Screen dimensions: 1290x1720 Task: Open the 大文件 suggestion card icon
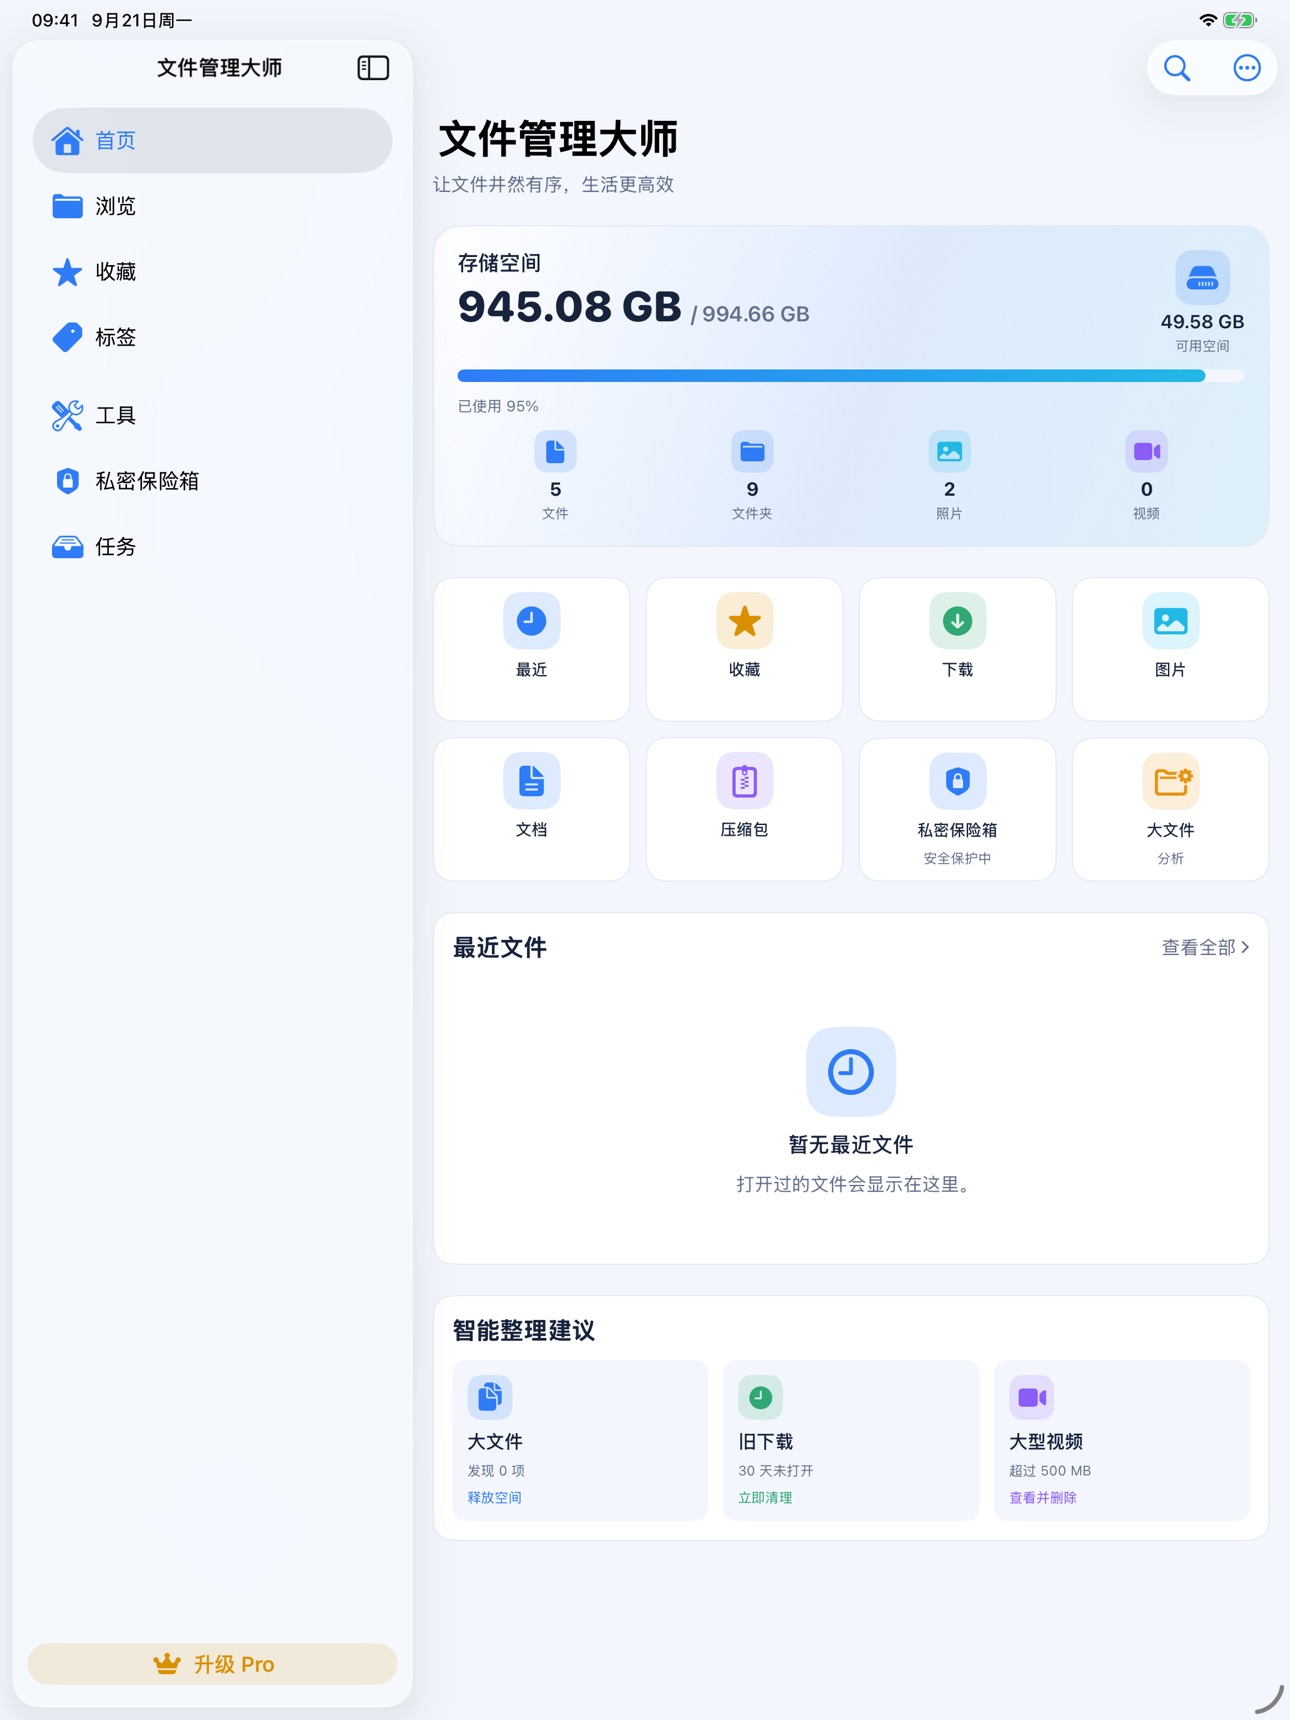[x=490, y=1397]
